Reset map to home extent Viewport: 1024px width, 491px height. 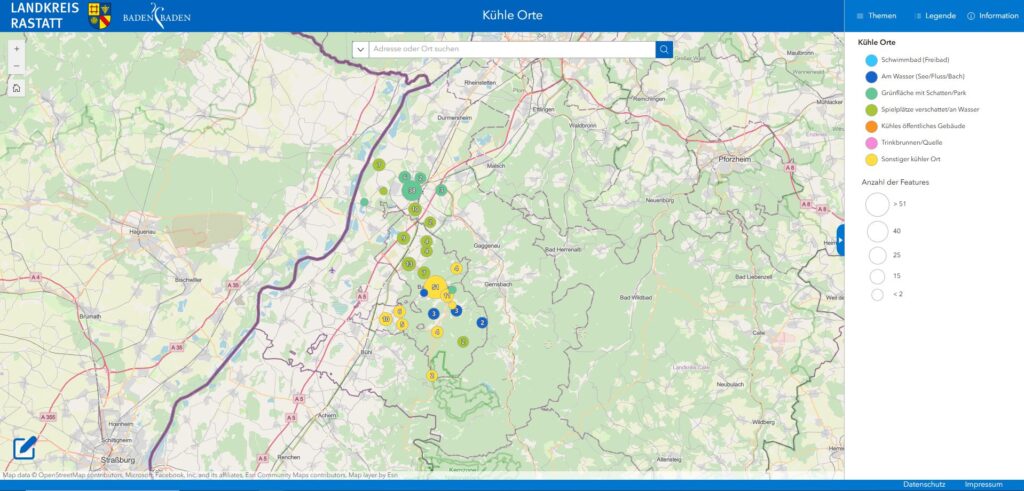click(x=16, y=87)
